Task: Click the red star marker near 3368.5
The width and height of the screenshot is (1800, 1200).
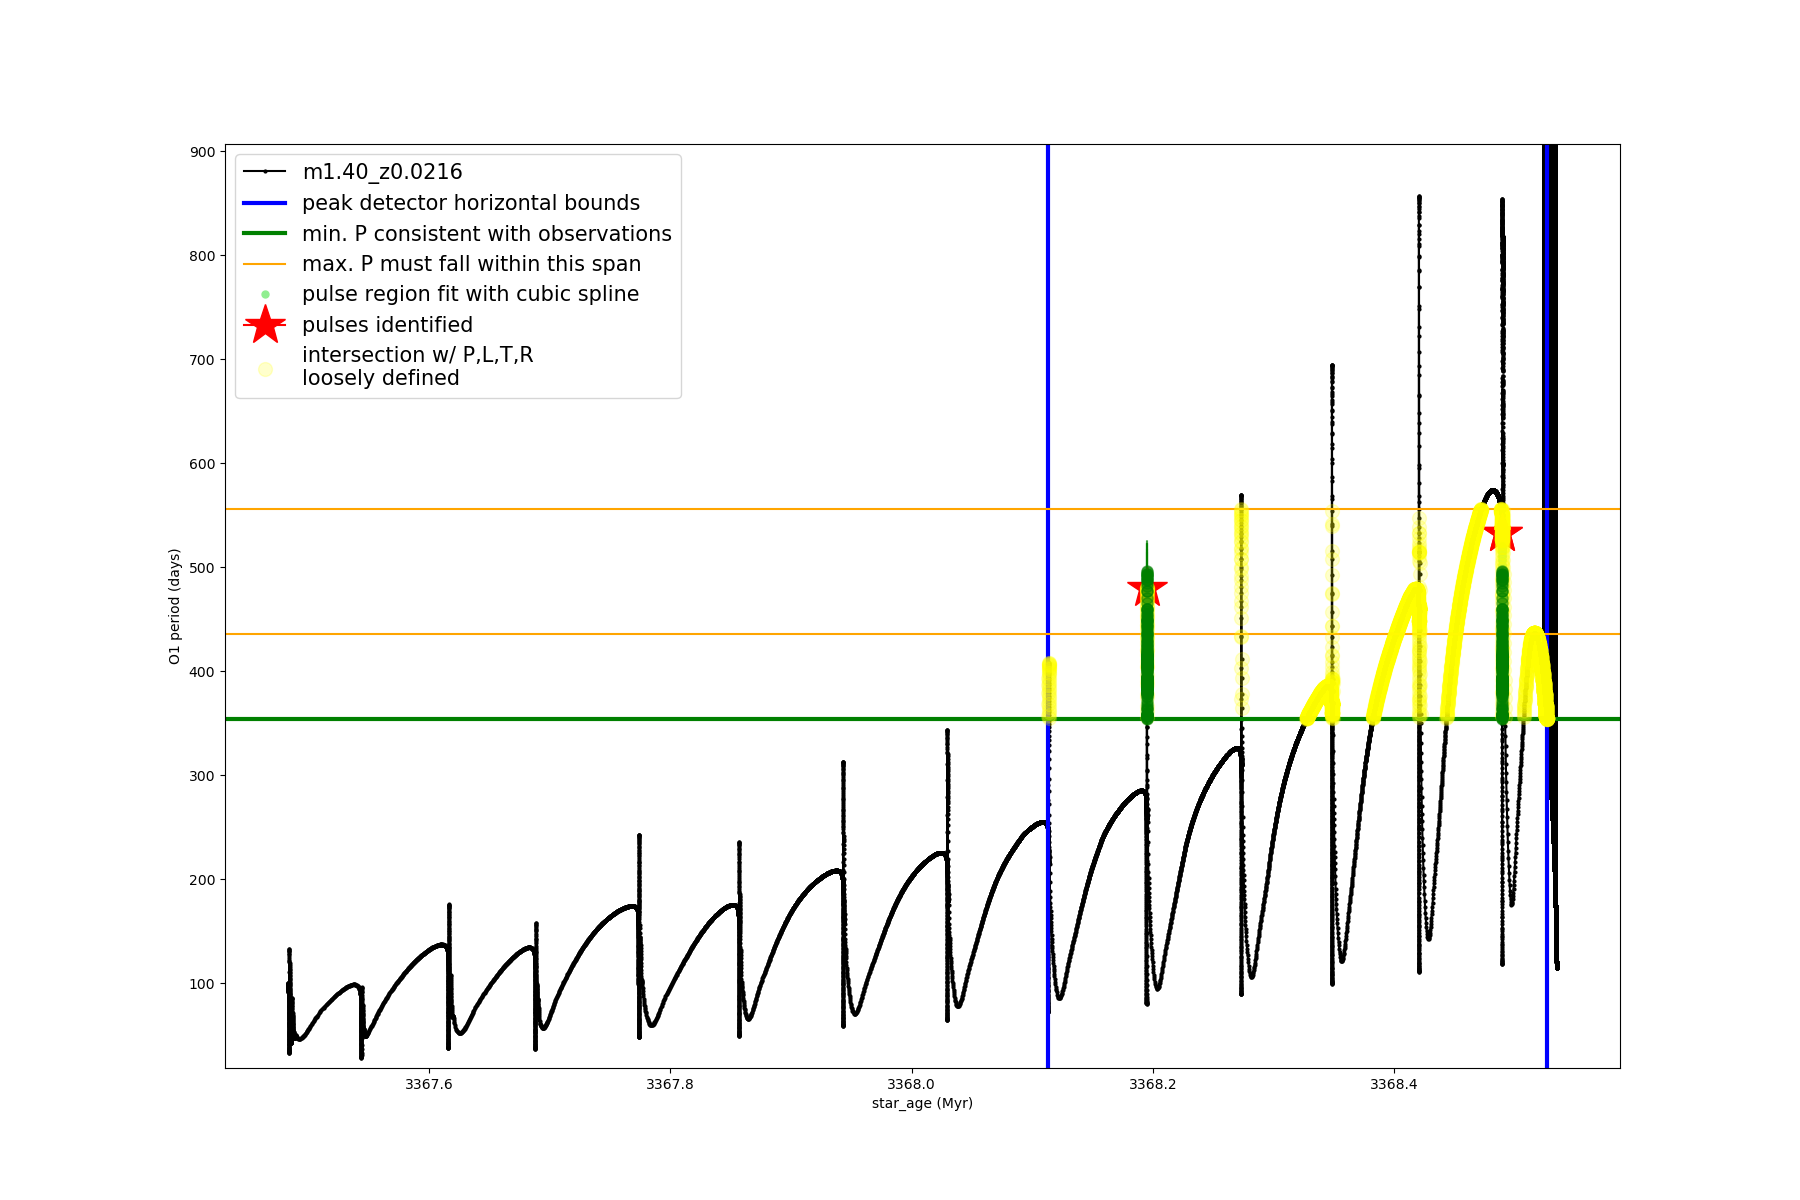Action: (x=1503, y=534)
